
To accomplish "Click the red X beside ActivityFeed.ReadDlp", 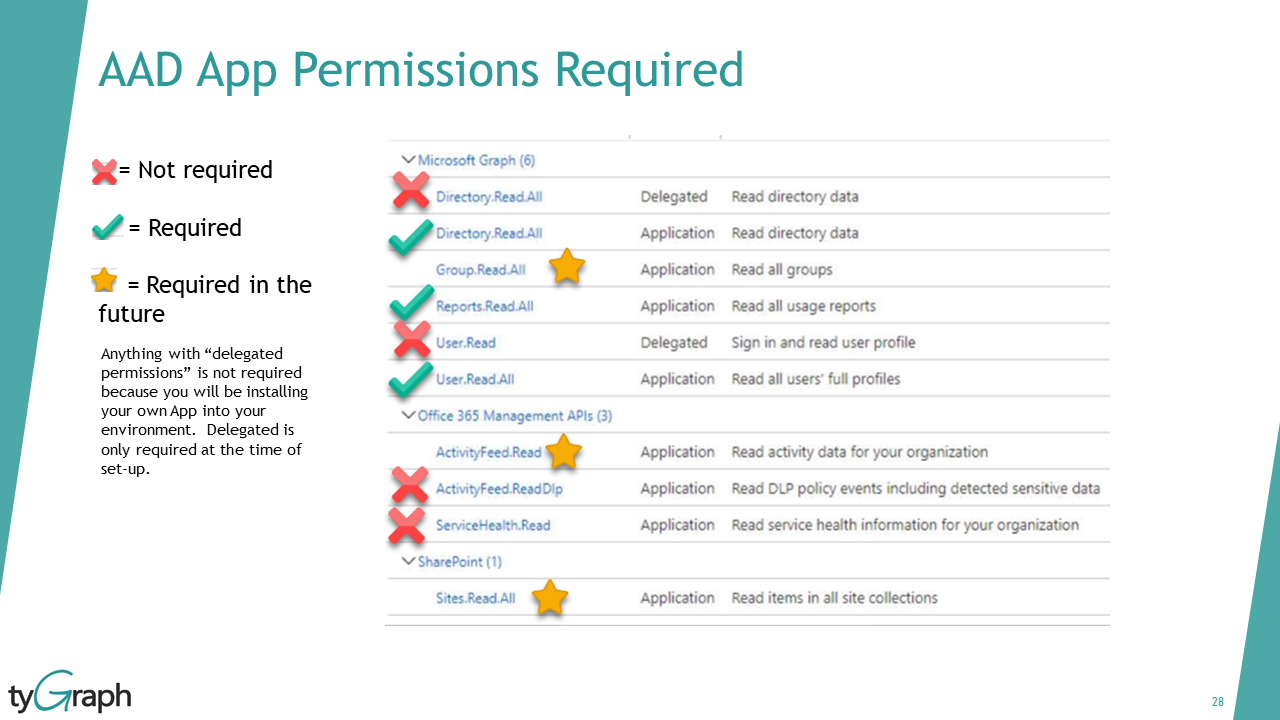I will (409, 485).
